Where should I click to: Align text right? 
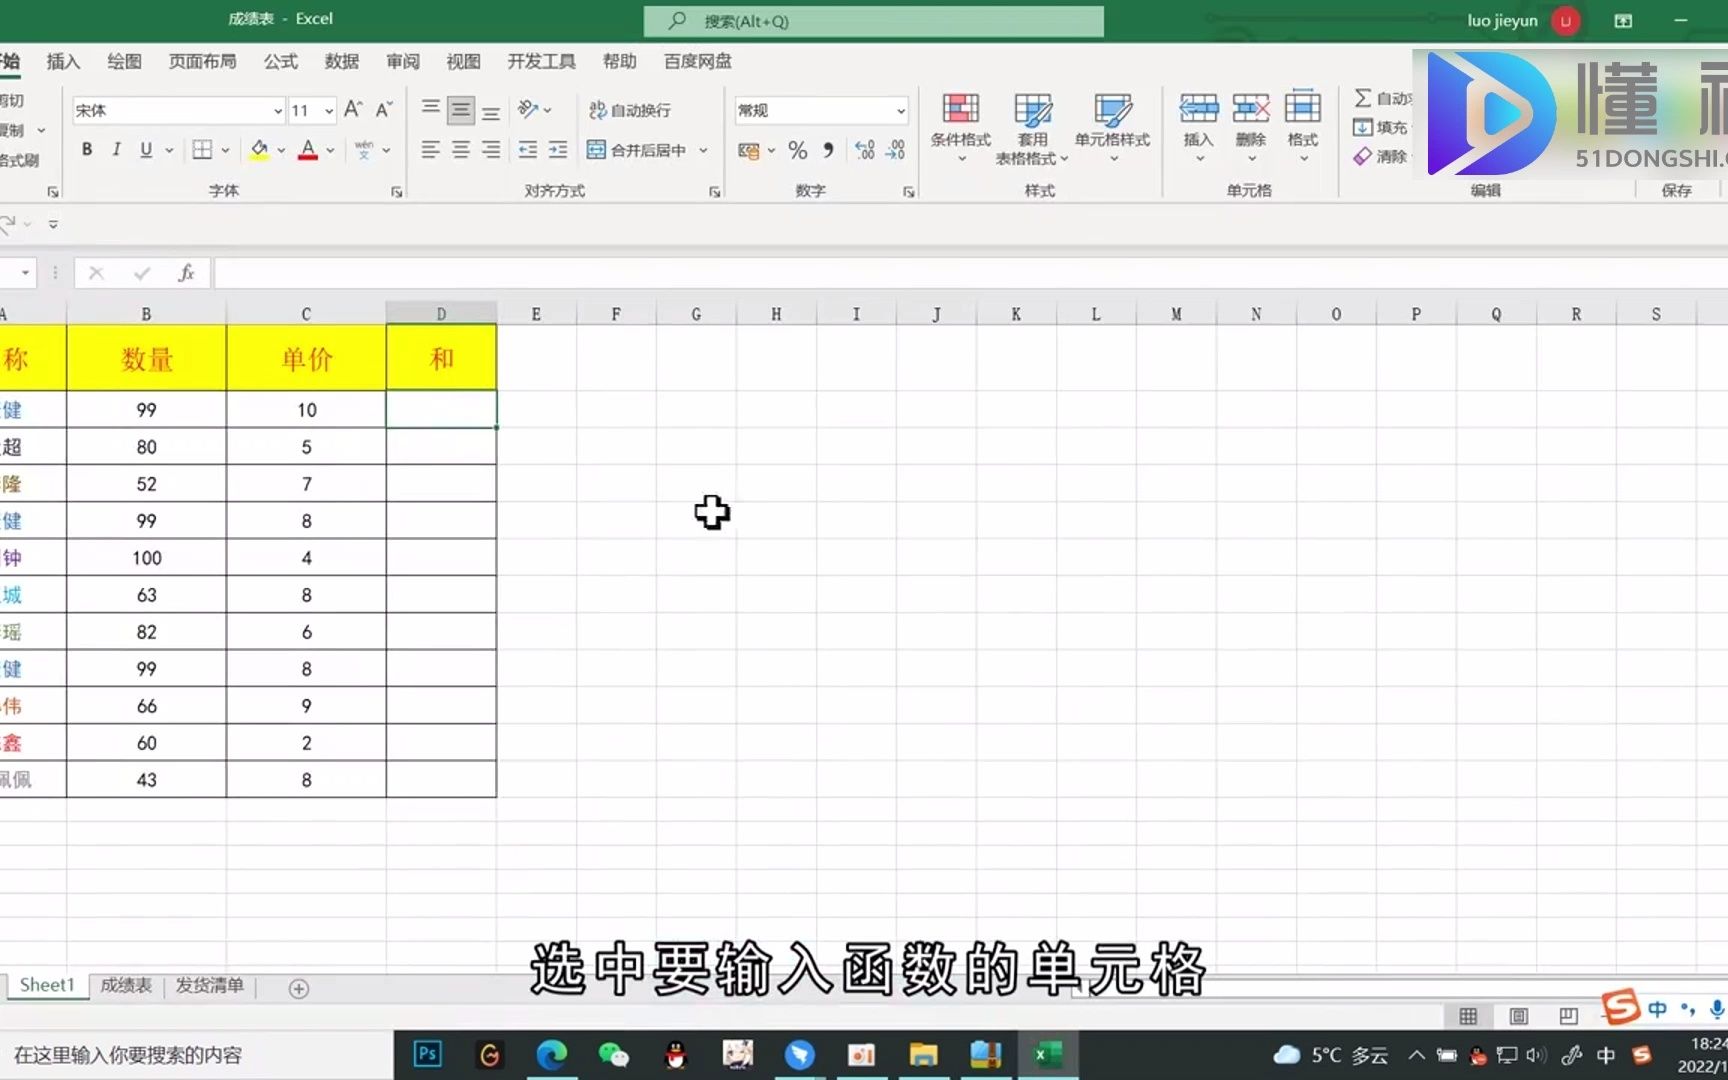point(491,150)
